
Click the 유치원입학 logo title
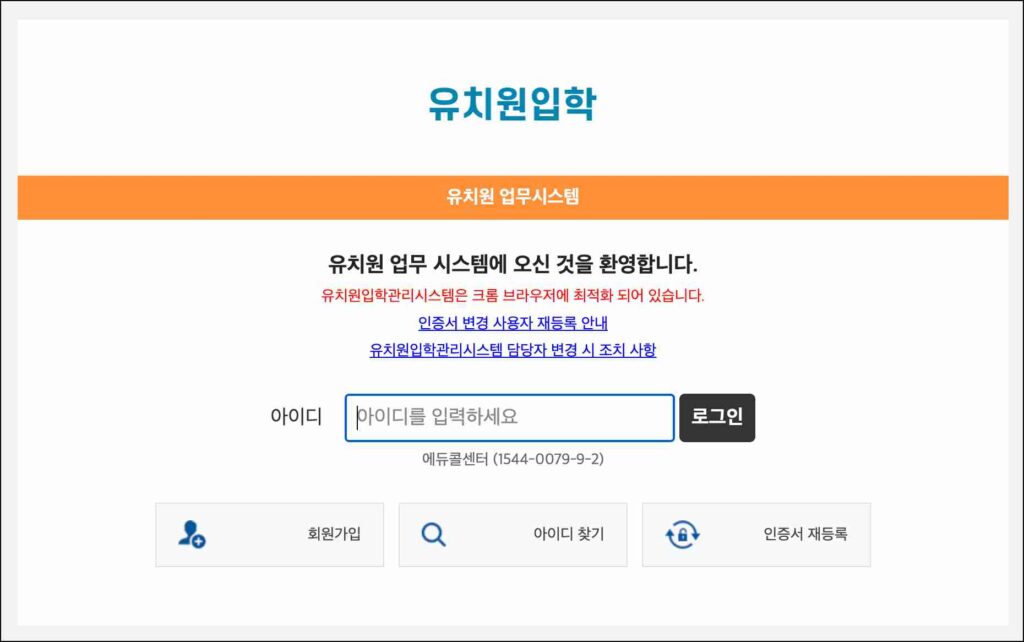(512, 103)
